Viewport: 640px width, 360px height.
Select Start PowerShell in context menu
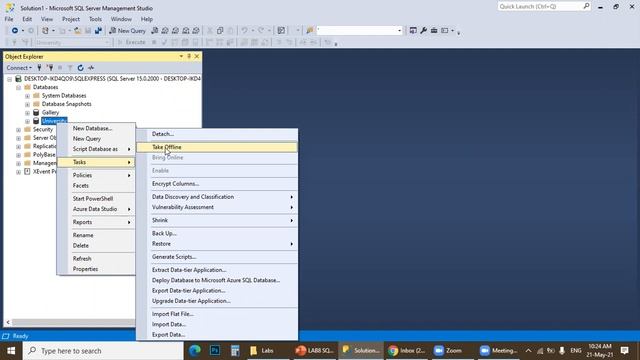tap(96, 198)
